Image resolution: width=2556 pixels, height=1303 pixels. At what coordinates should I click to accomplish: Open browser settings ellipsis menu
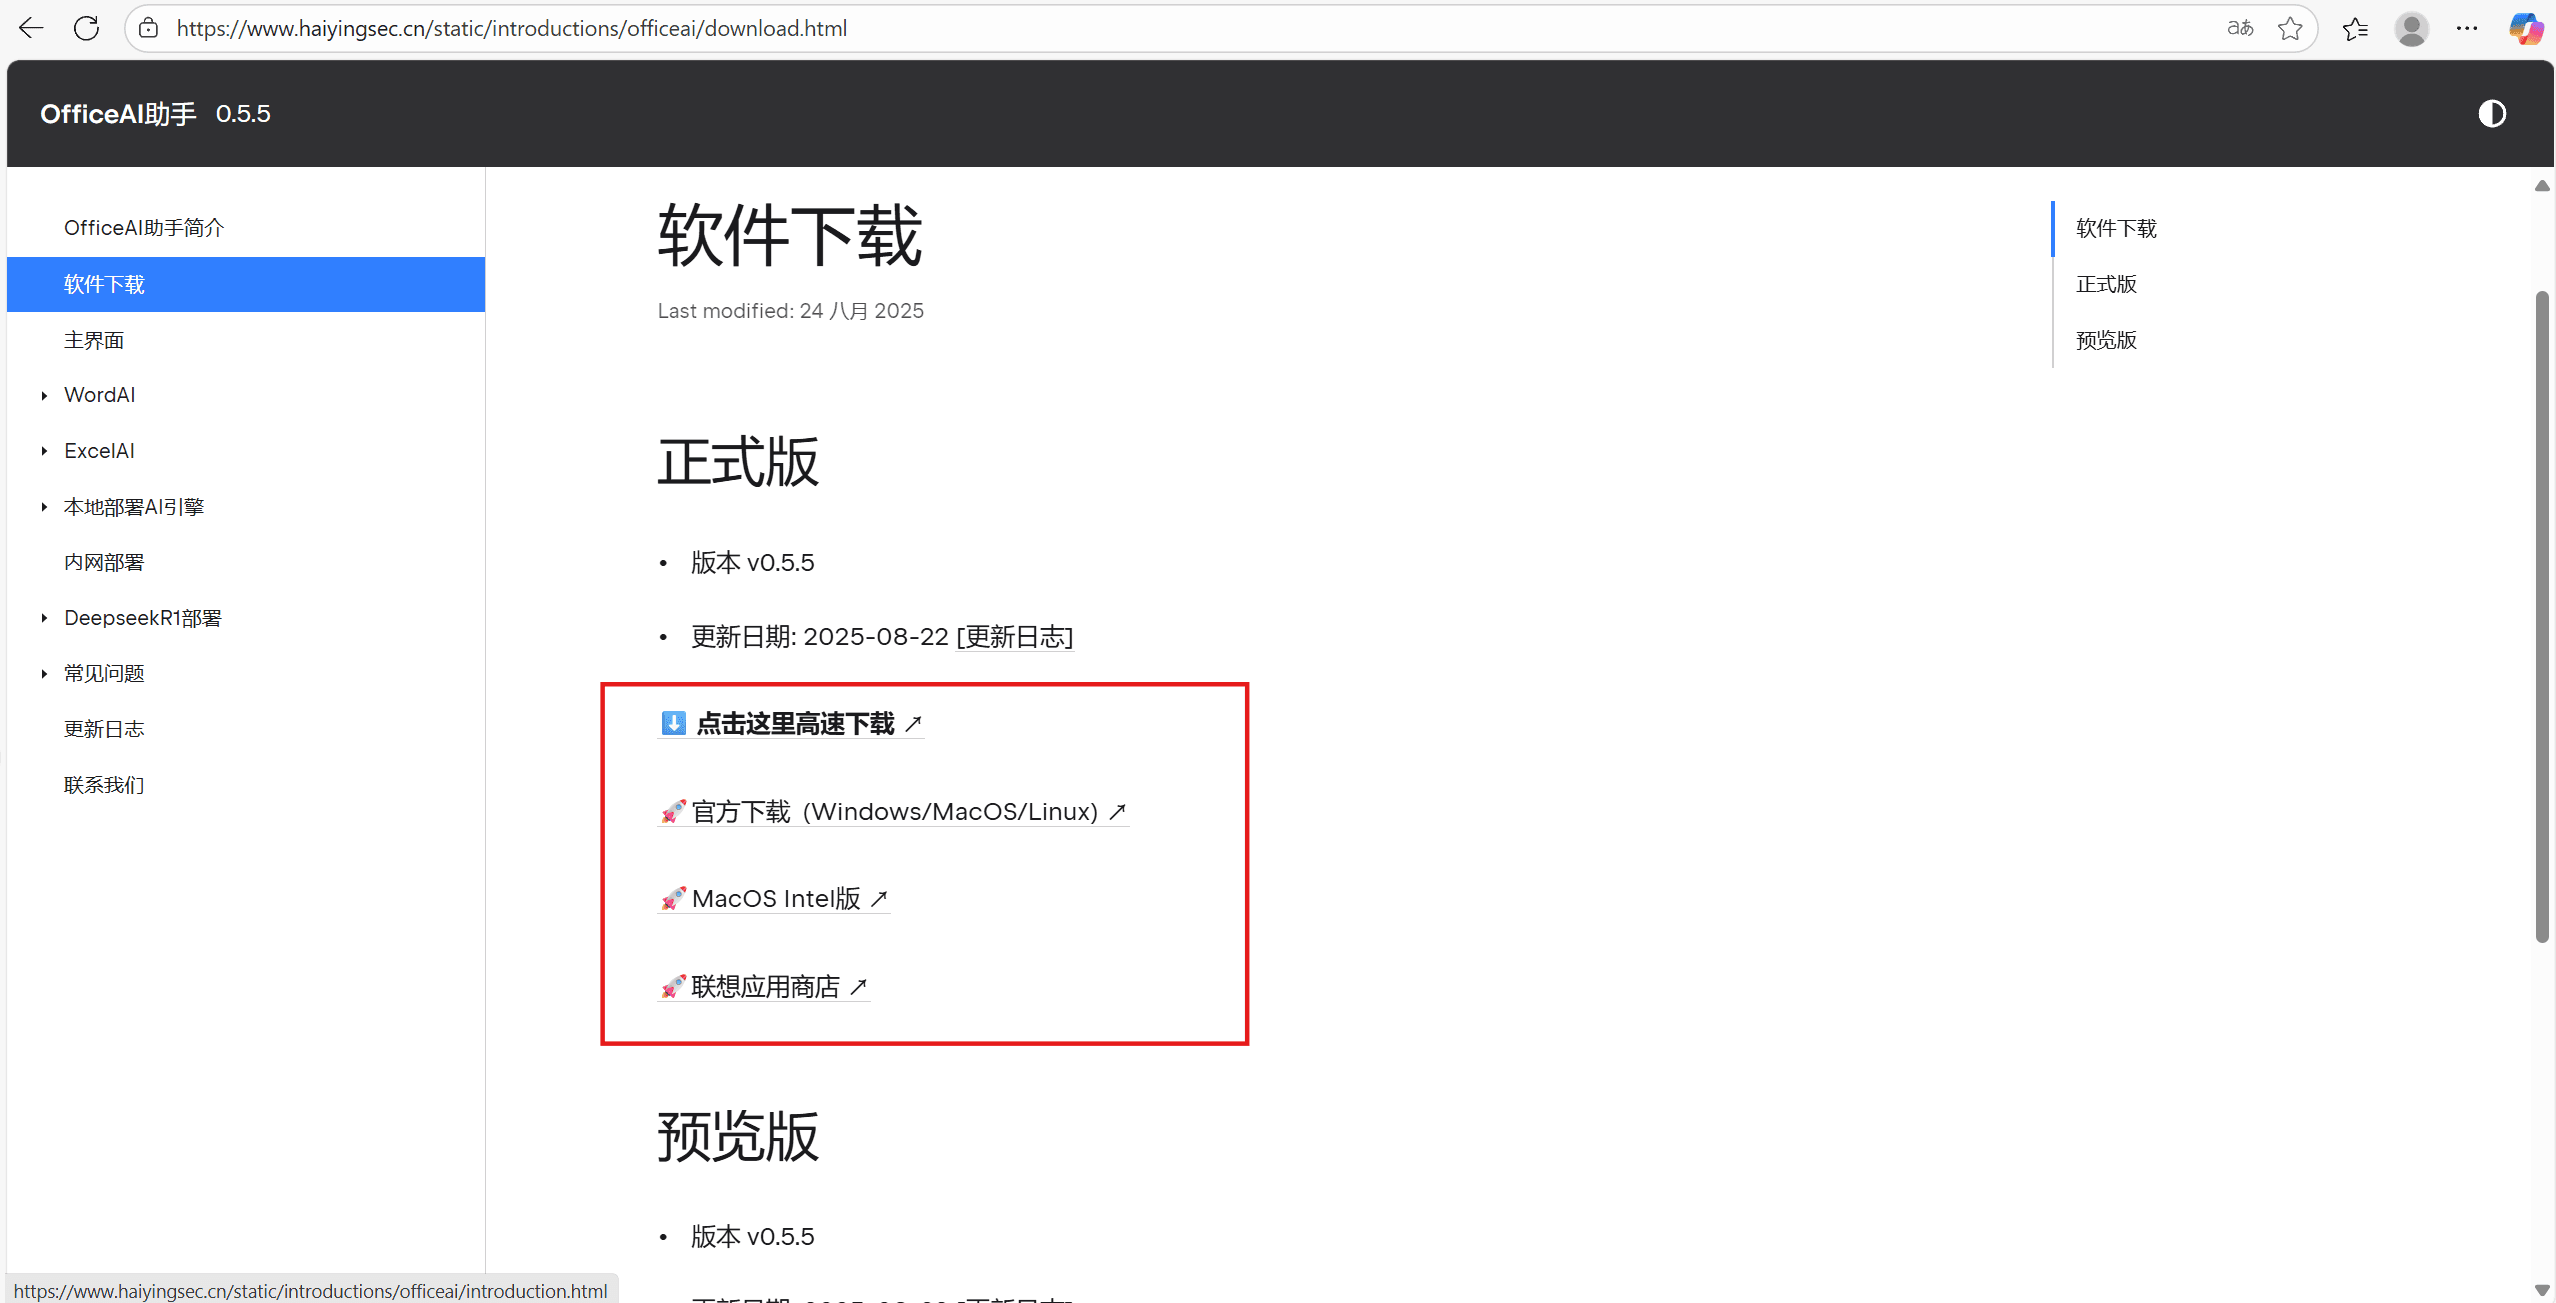[2467, 28]
